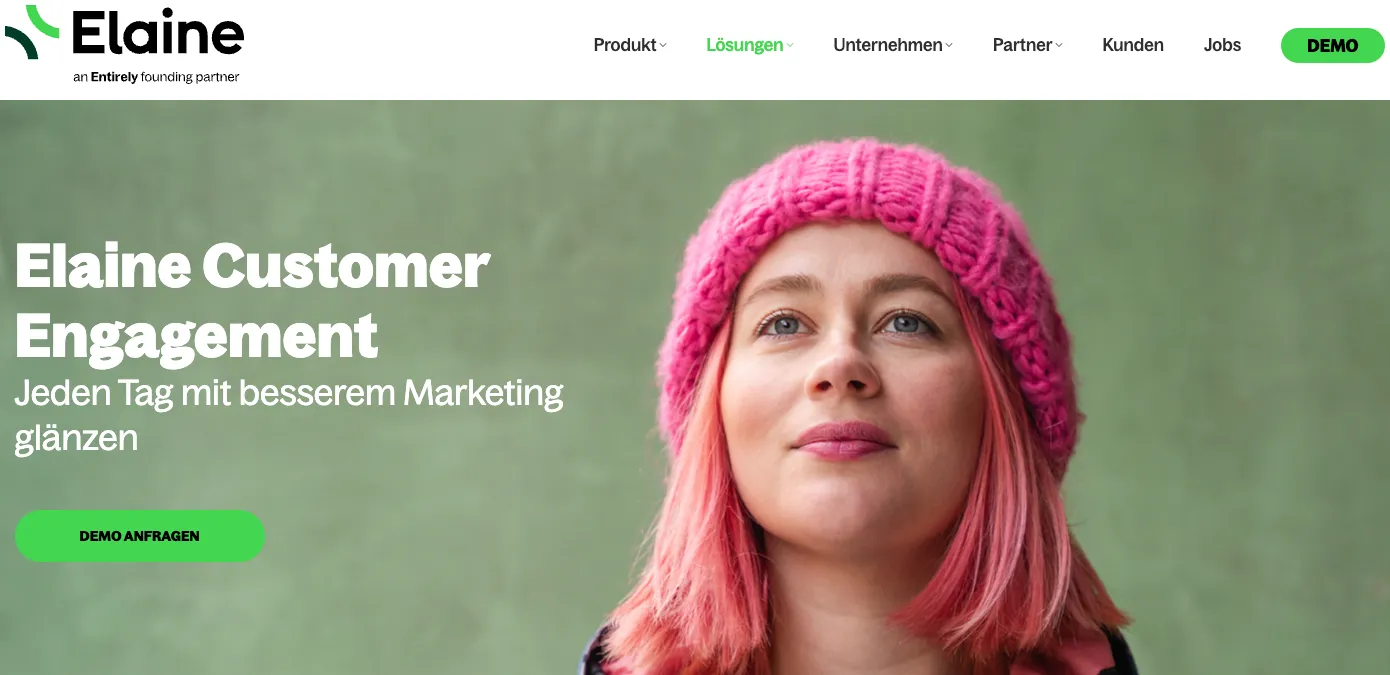Click the green Elaine logo icon
Viewport: 1390px width, 675px height.
(x=33, y=31)
